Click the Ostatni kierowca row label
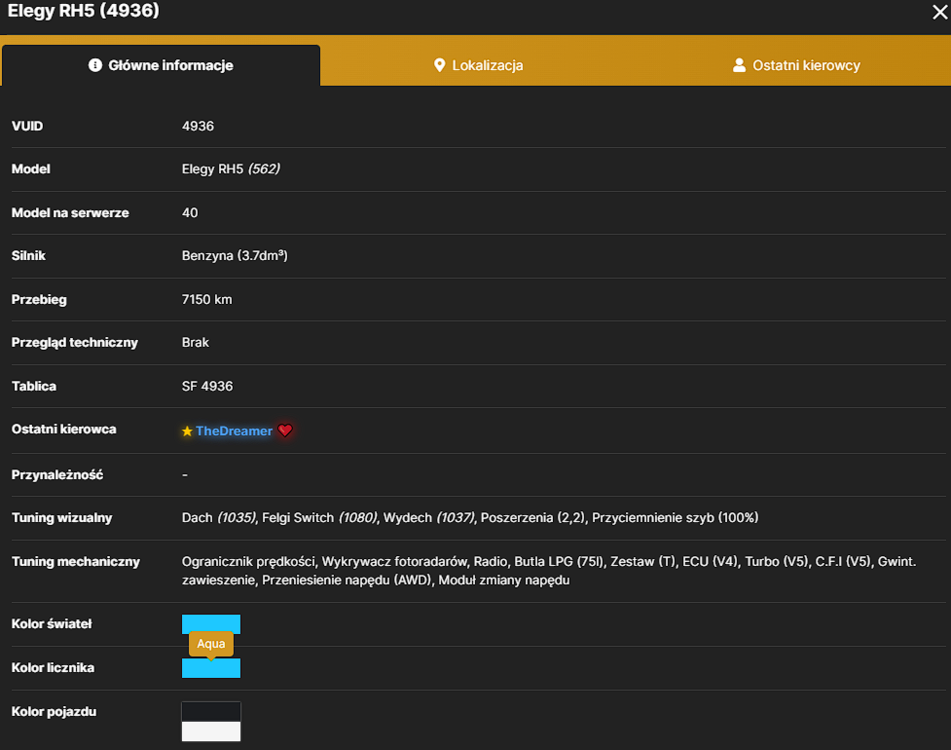 tap(64, 429)
